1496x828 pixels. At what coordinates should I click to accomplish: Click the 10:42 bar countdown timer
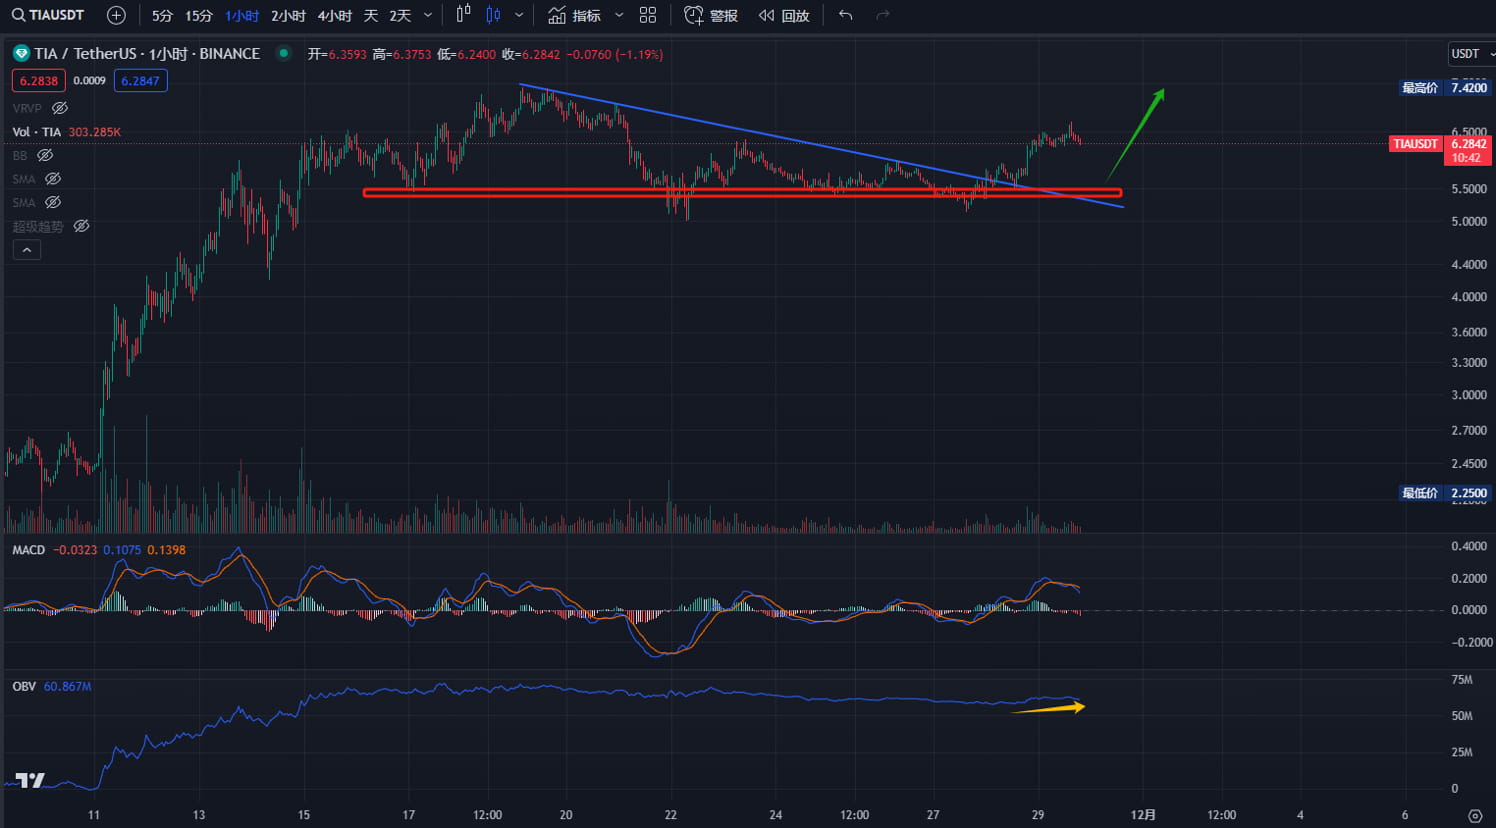coord(1467,158)
